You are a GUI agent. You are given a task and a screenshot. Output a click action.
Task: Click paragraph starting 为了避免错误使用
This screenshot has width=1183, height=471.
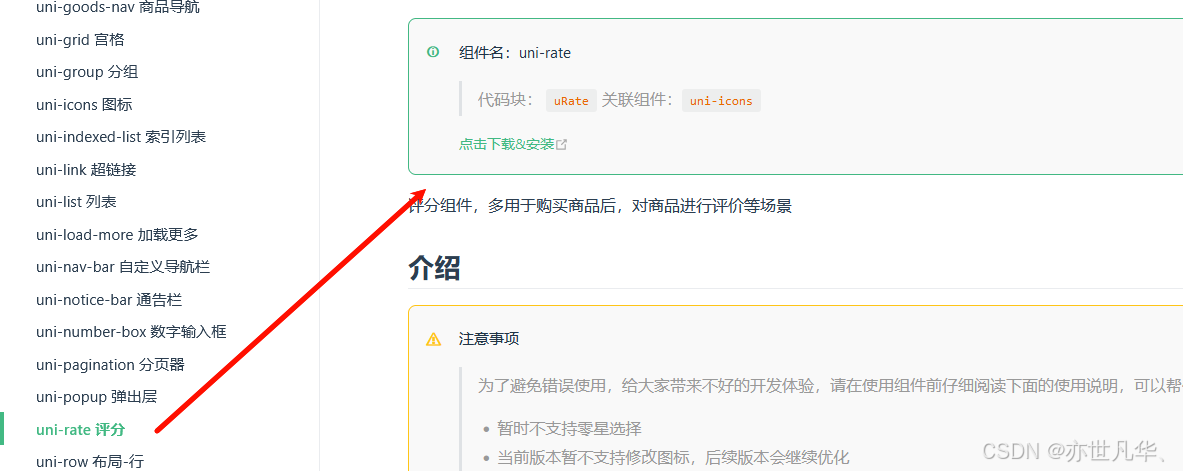point(830,386)
